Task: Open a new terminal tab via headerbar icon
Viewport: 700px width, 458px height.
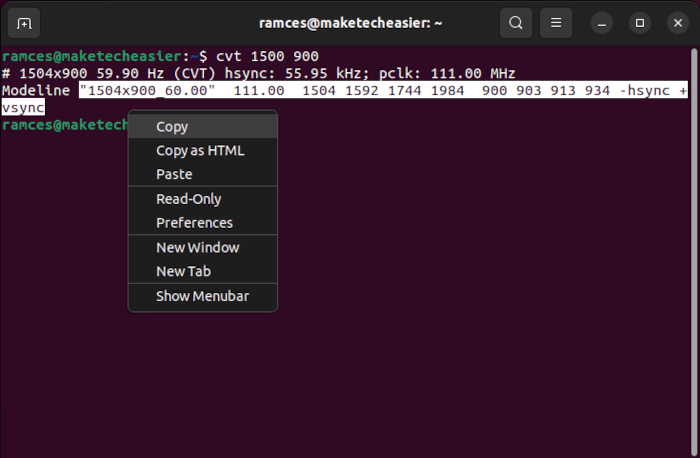Action: [x=24, y=23]
